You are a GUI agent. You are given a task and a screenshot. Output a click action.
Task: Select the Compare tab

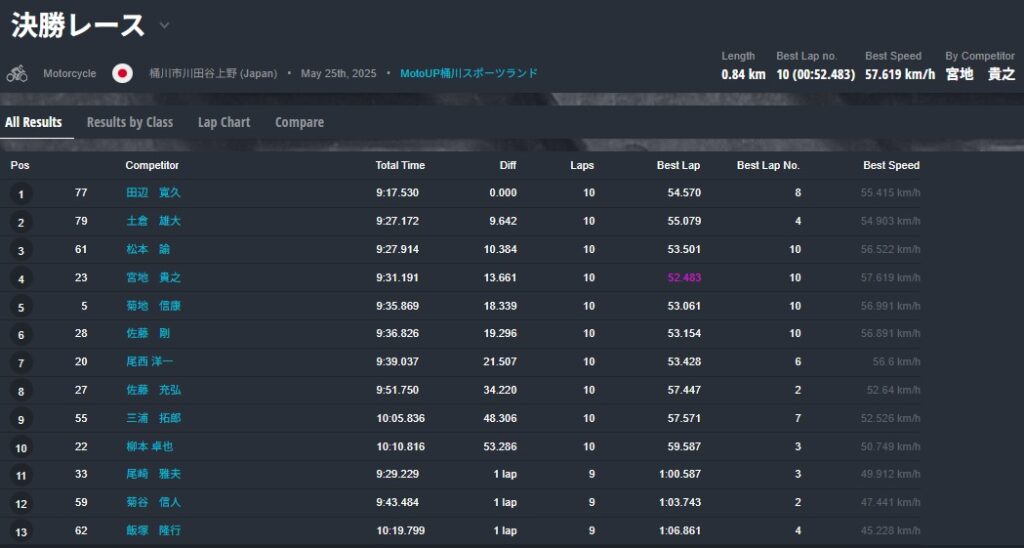tap(299, 122)
